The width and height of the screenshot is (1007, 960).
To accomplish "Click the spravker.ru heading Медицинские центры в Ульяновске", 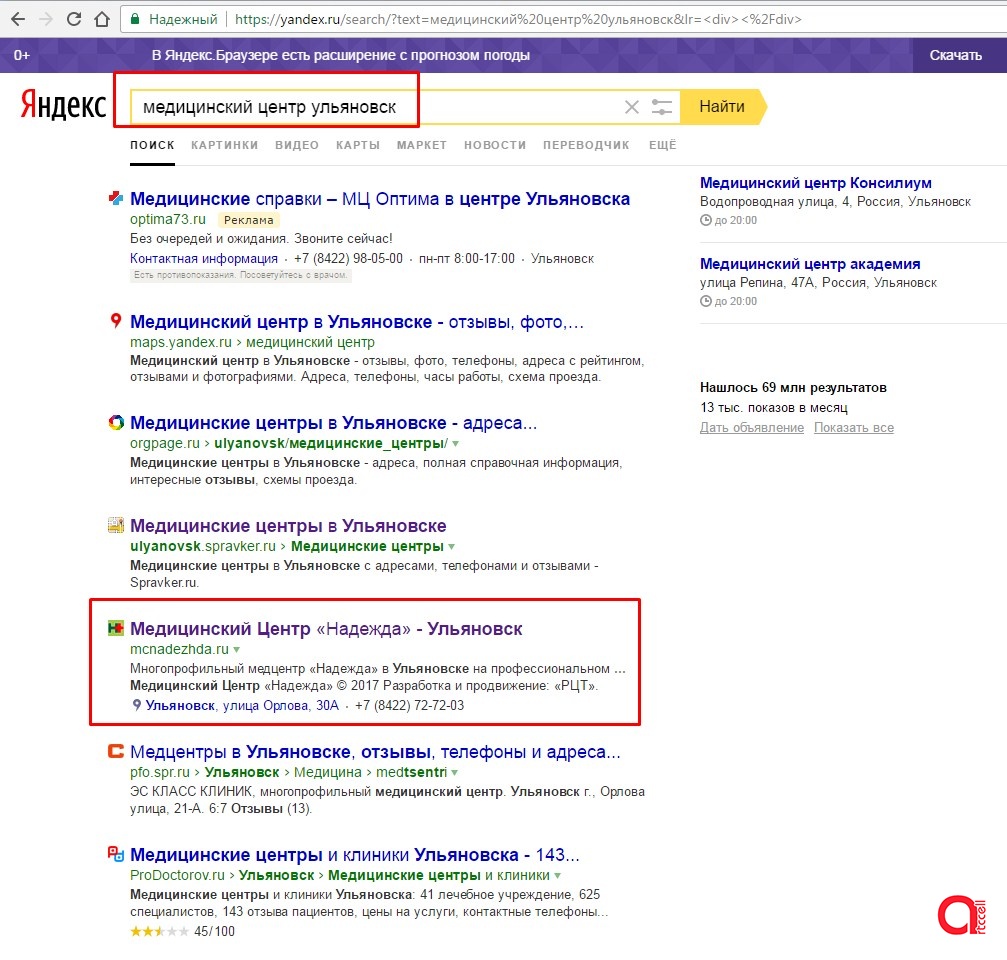I will point(288,525).
